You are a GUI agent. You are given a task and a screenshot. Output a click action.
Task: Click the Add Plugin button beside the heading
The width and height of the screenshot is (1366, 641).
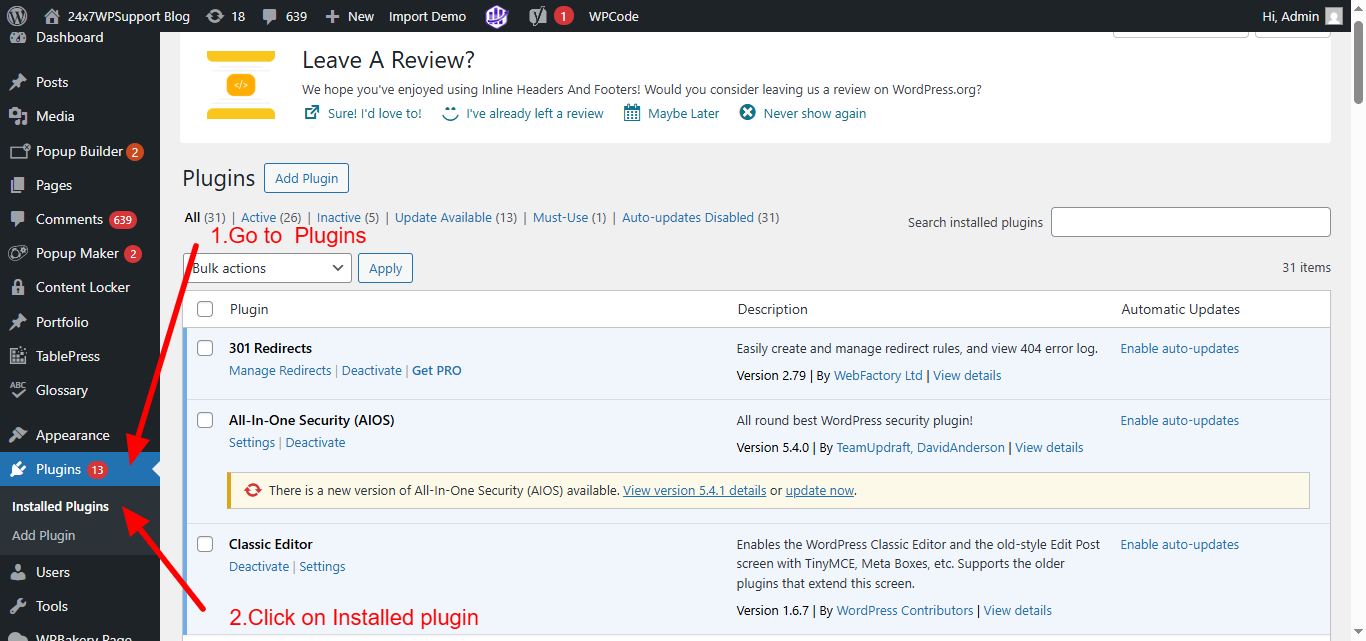(x=306, y=178)
